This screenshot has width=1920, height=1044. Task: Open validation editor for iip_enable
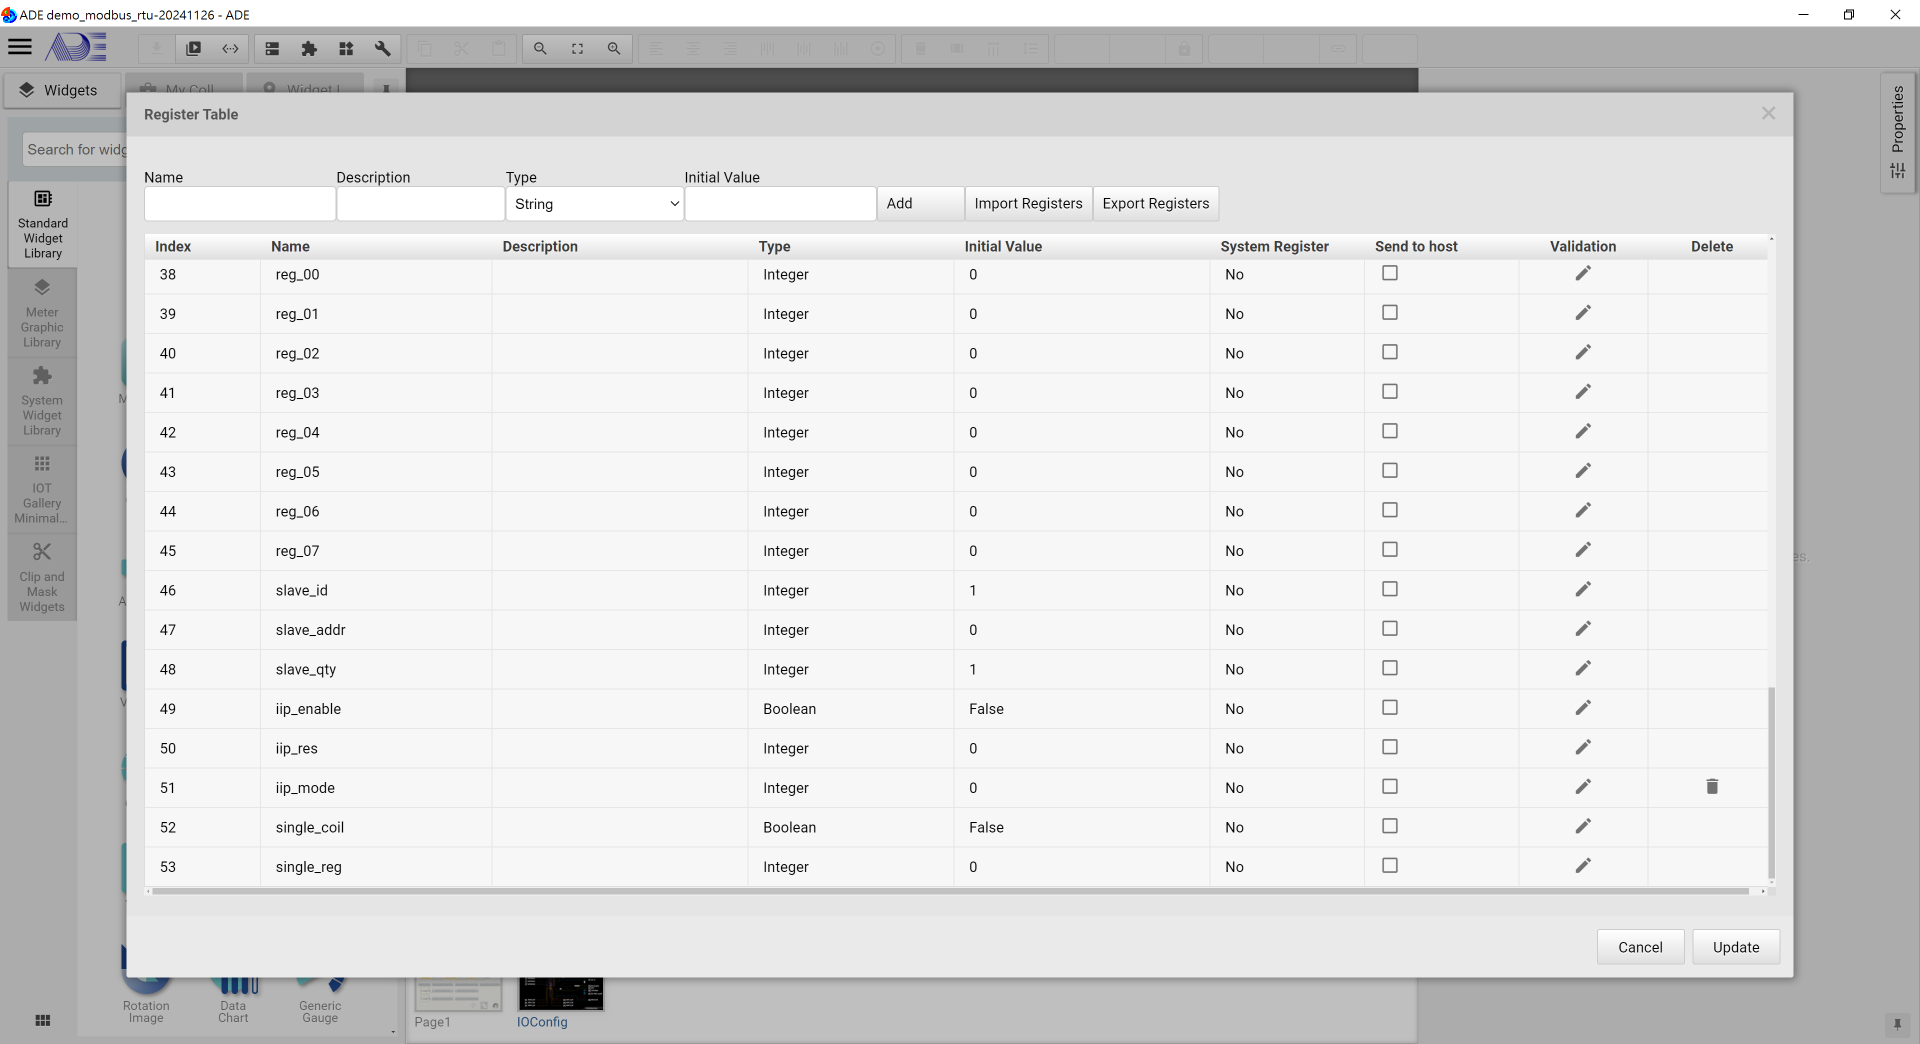tap(1582, 708)
